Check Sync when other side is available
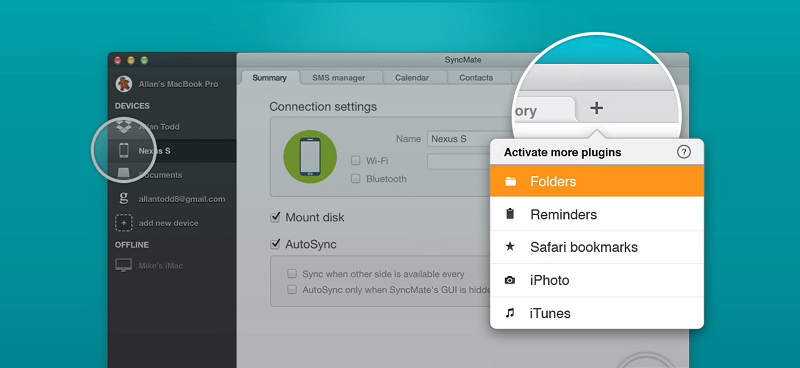 tap(292, 274)
